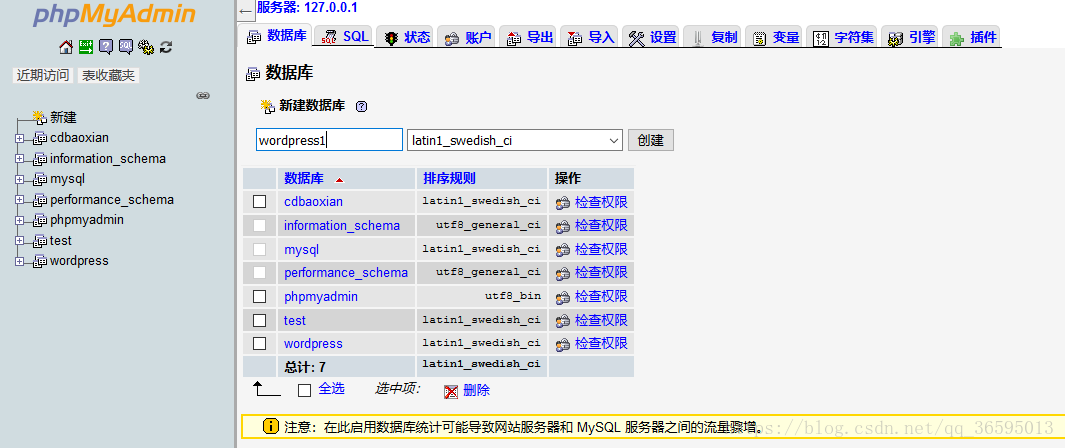Select the 数据库 tab

[x=276, y=37]
